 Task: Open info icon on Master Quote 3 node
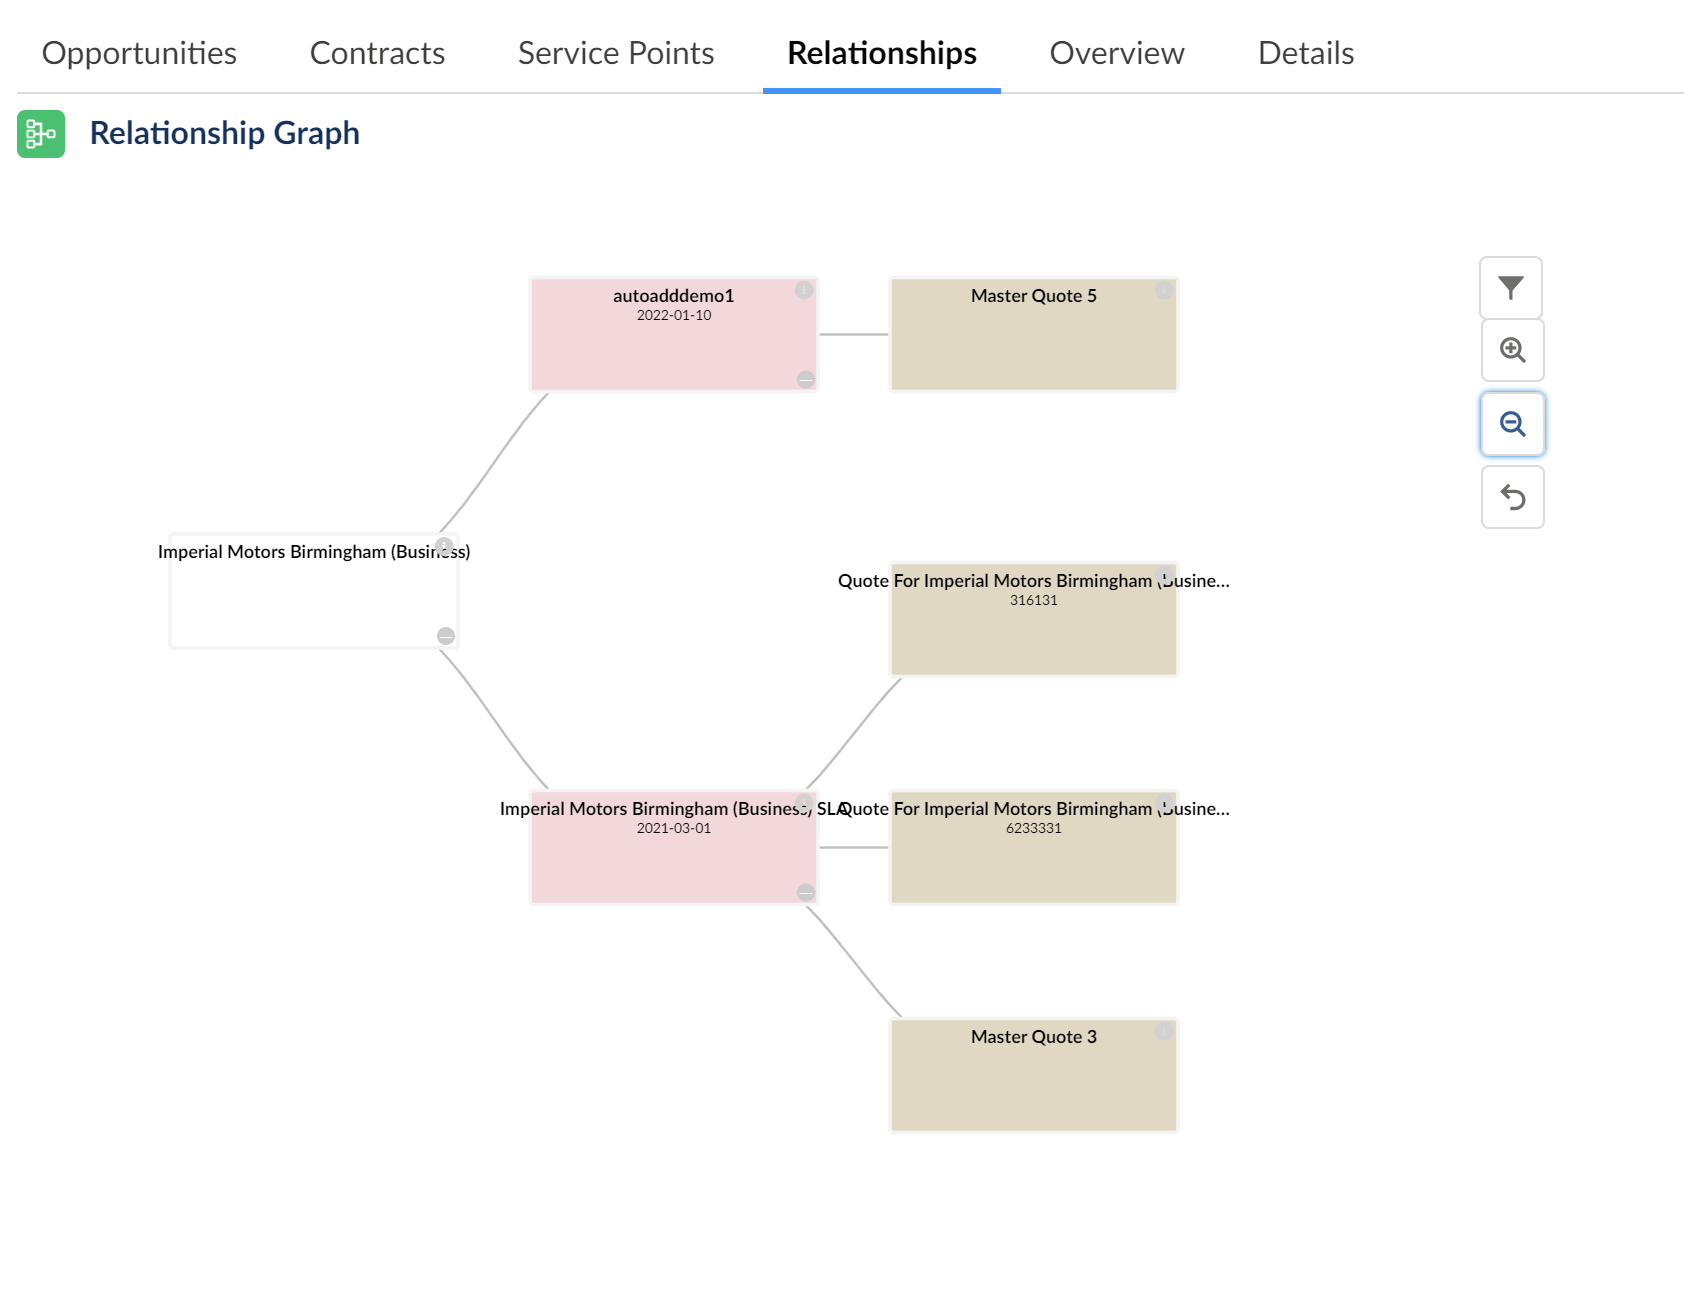[1163, 1031]
